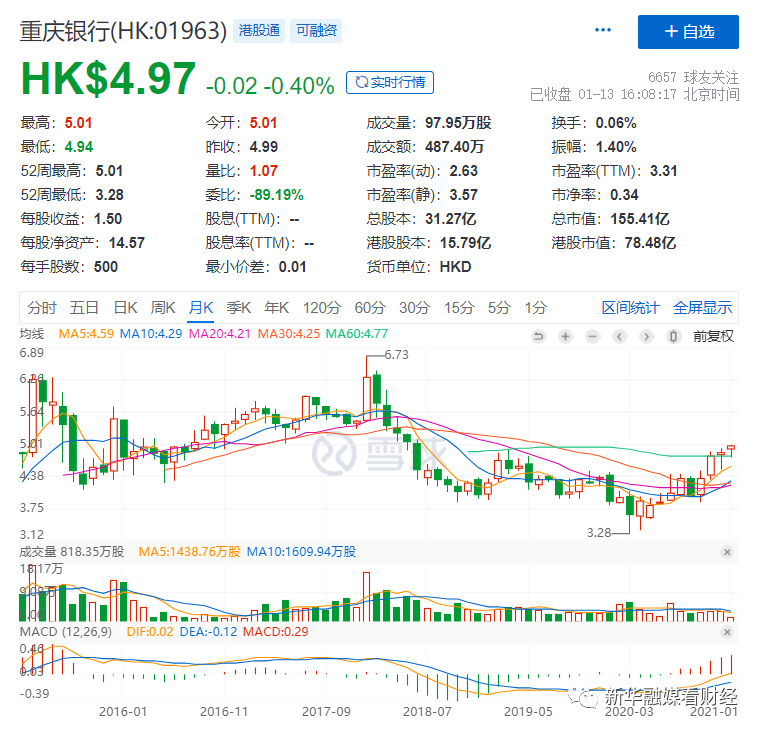The height and width of the screenshot is (730, 762).
Task: Click the 6.73 high price marker
Action: pyautogui.click(x=397, y=355)
